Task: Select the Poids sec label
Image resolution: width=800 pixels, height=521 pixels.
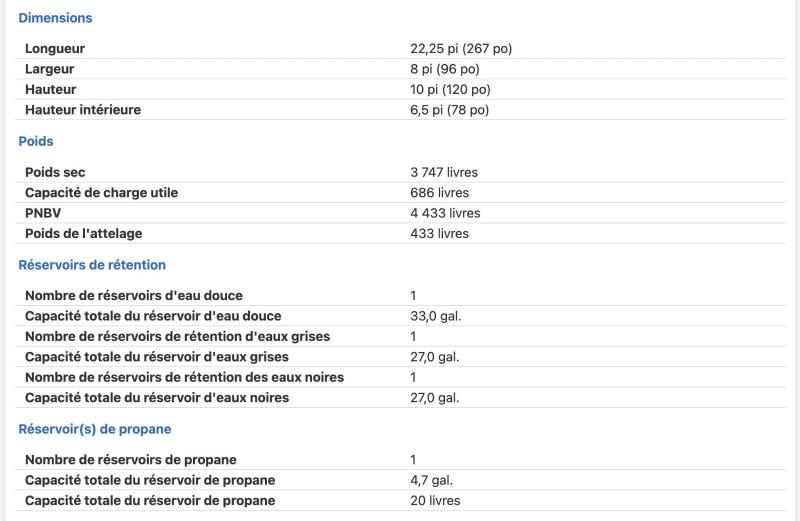Action: pyautogui.click(x=55, y=172)
